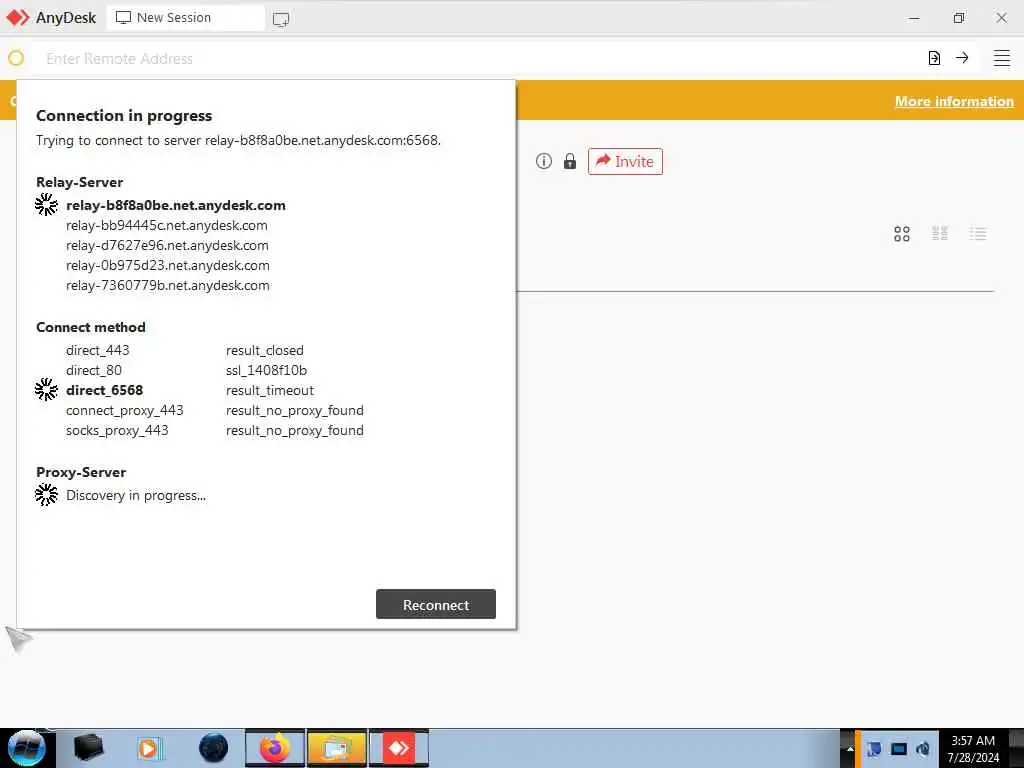The width and height of the screenshot is (1024, 768).
Task: Switch to the New Session tab
Action: click(x=185, y=18)
